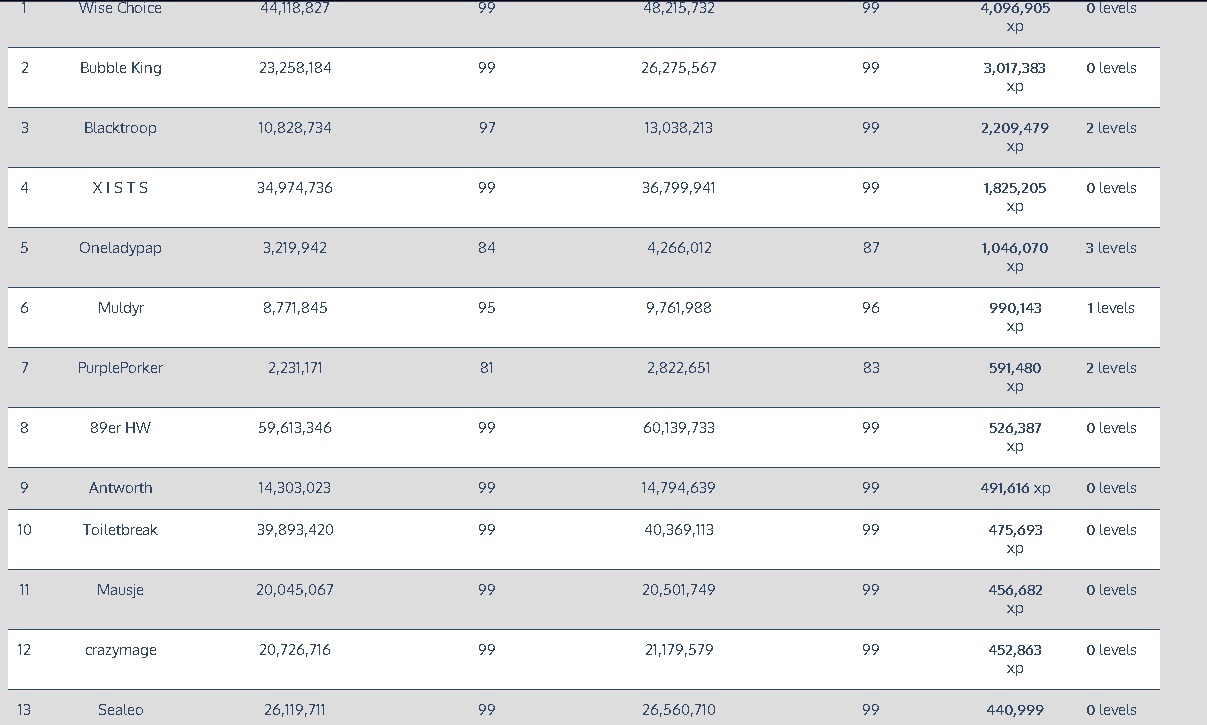Click the Sealeo player name
This screenshot has width=1207, height=725.
[120, 710]
